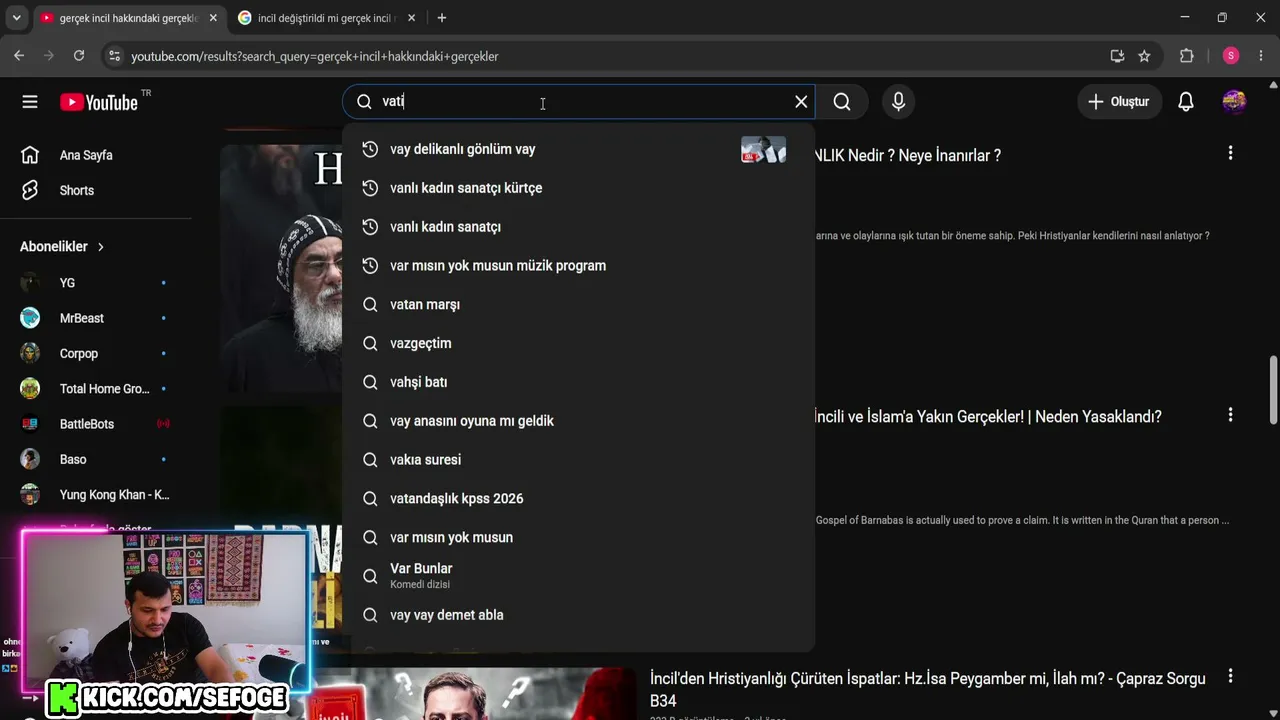Screen dimensions: 1280x720
Task: Choose the 'vakıa suresi' suggestion
Action: pyautogui.click(x=578, y=460)
